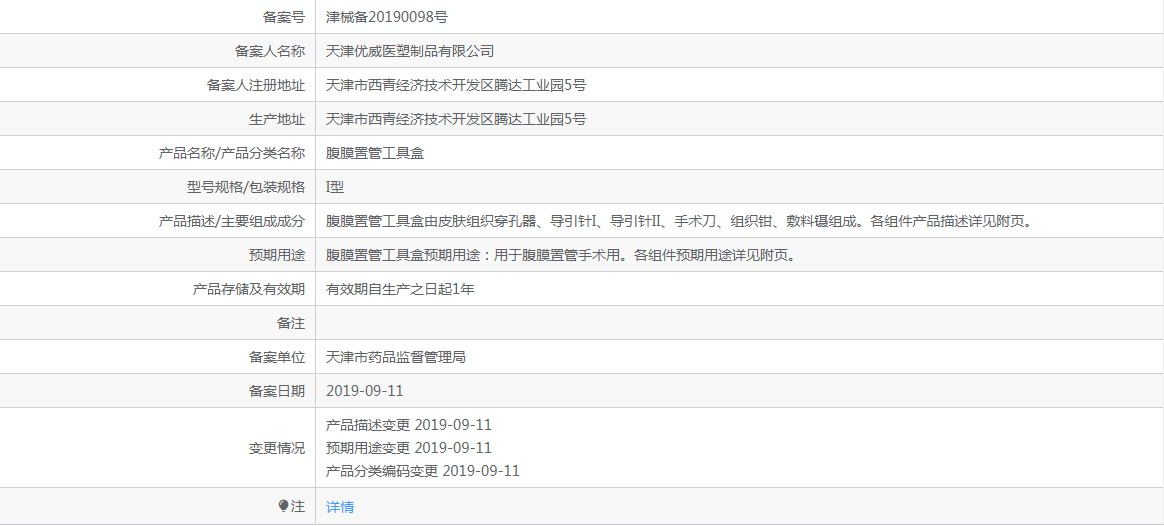Select change entry 产品描述变更 2019-09-11

coord(409,425)
